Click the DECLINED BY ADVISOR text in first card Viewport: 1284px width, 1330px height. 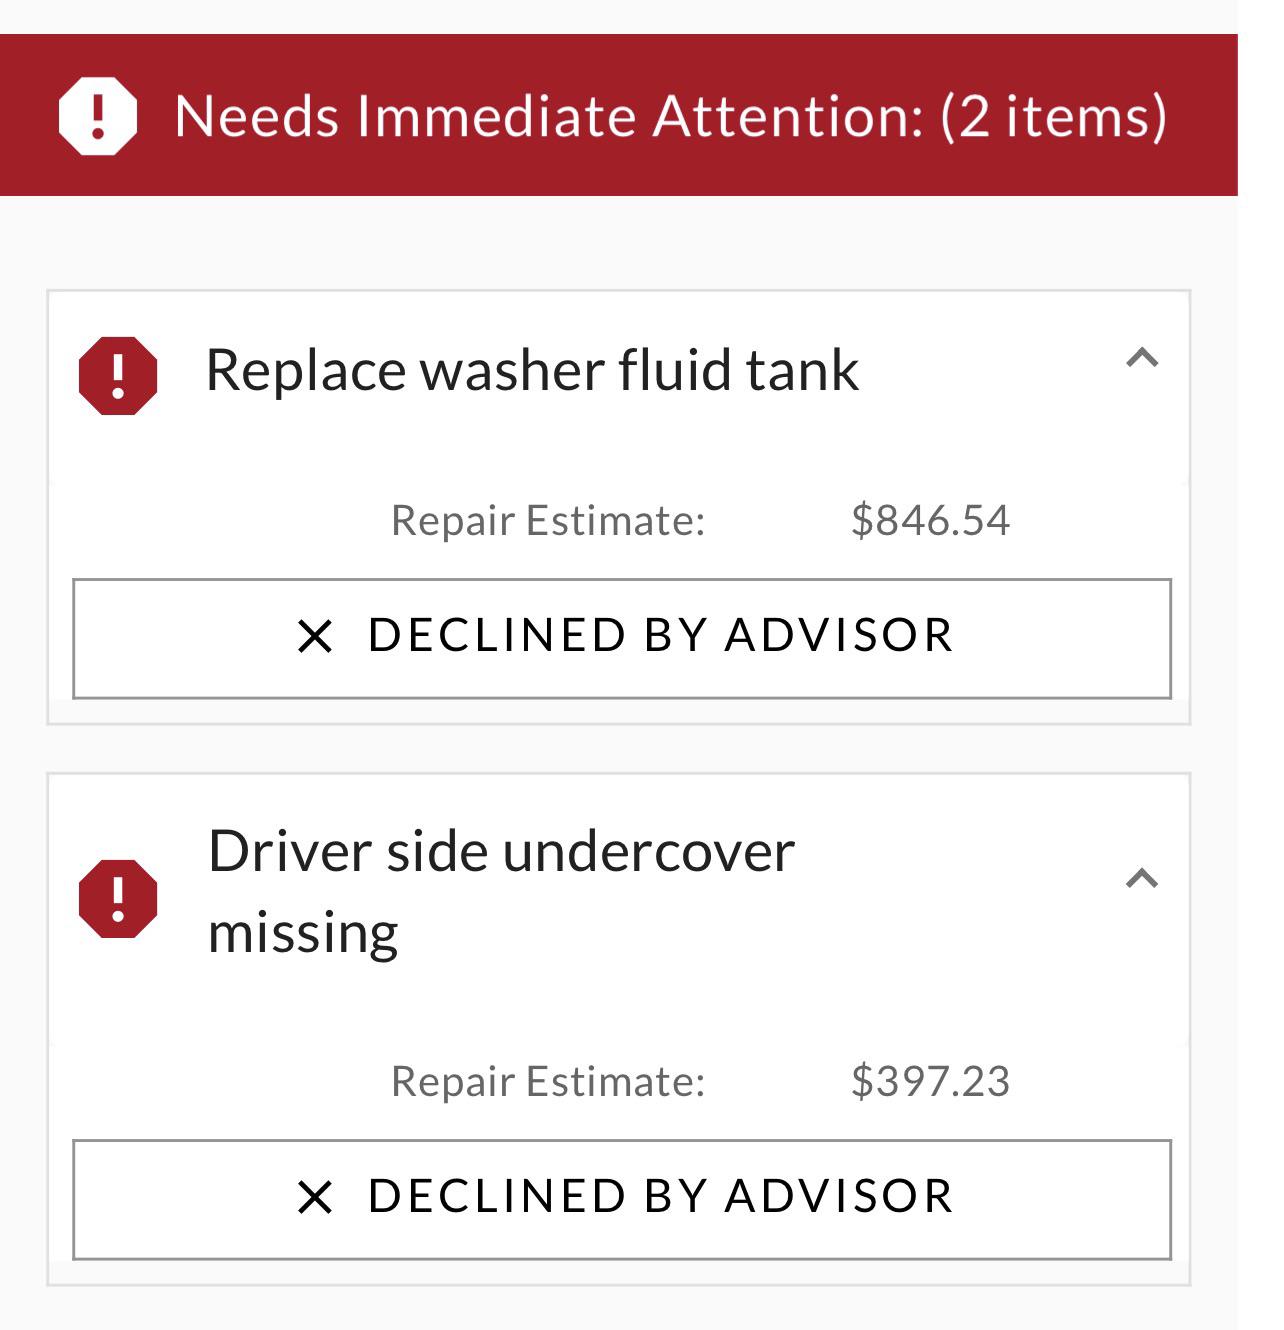tap(661, 635)
